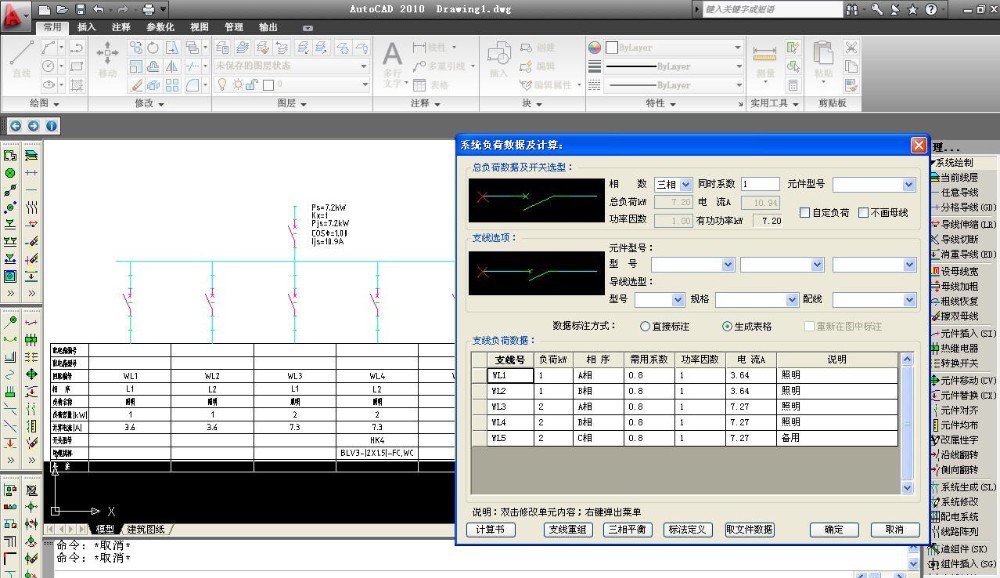1000x578 pixels.
Task: Open the 视图 ribbon tab
Action: (199, 27)
